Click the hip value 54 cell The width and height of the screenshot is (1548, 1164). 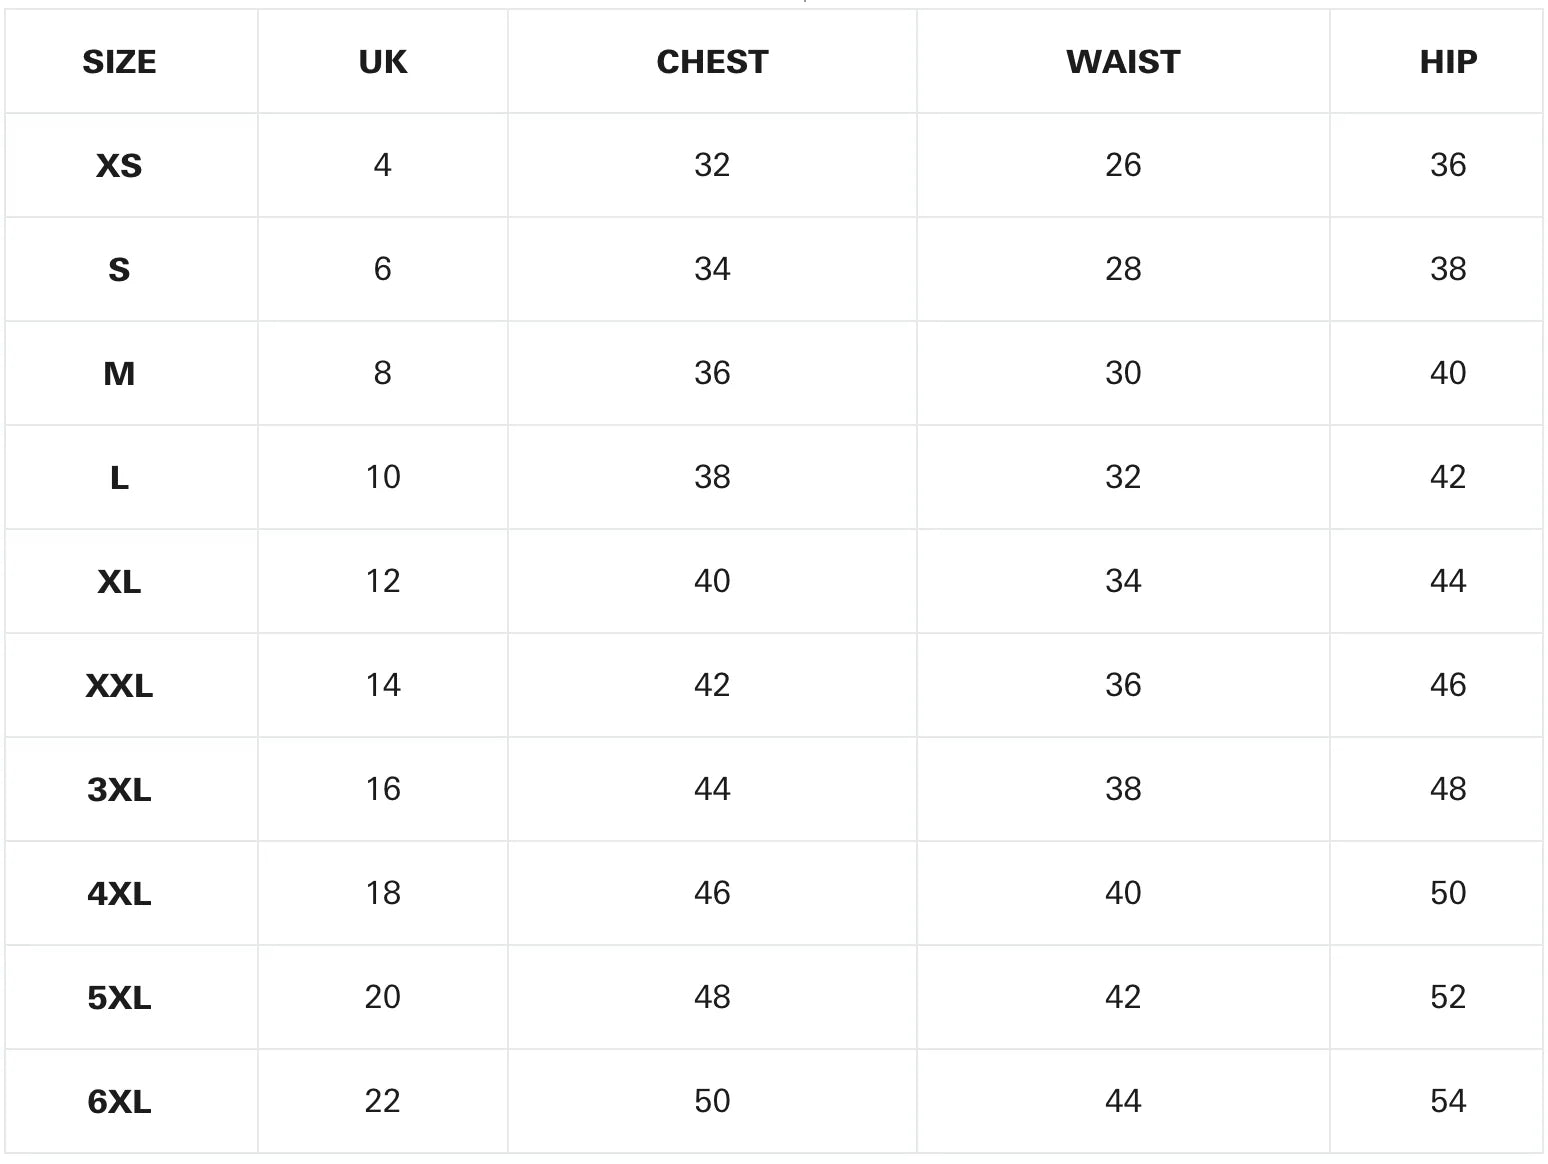[x=1448, y=1101]
